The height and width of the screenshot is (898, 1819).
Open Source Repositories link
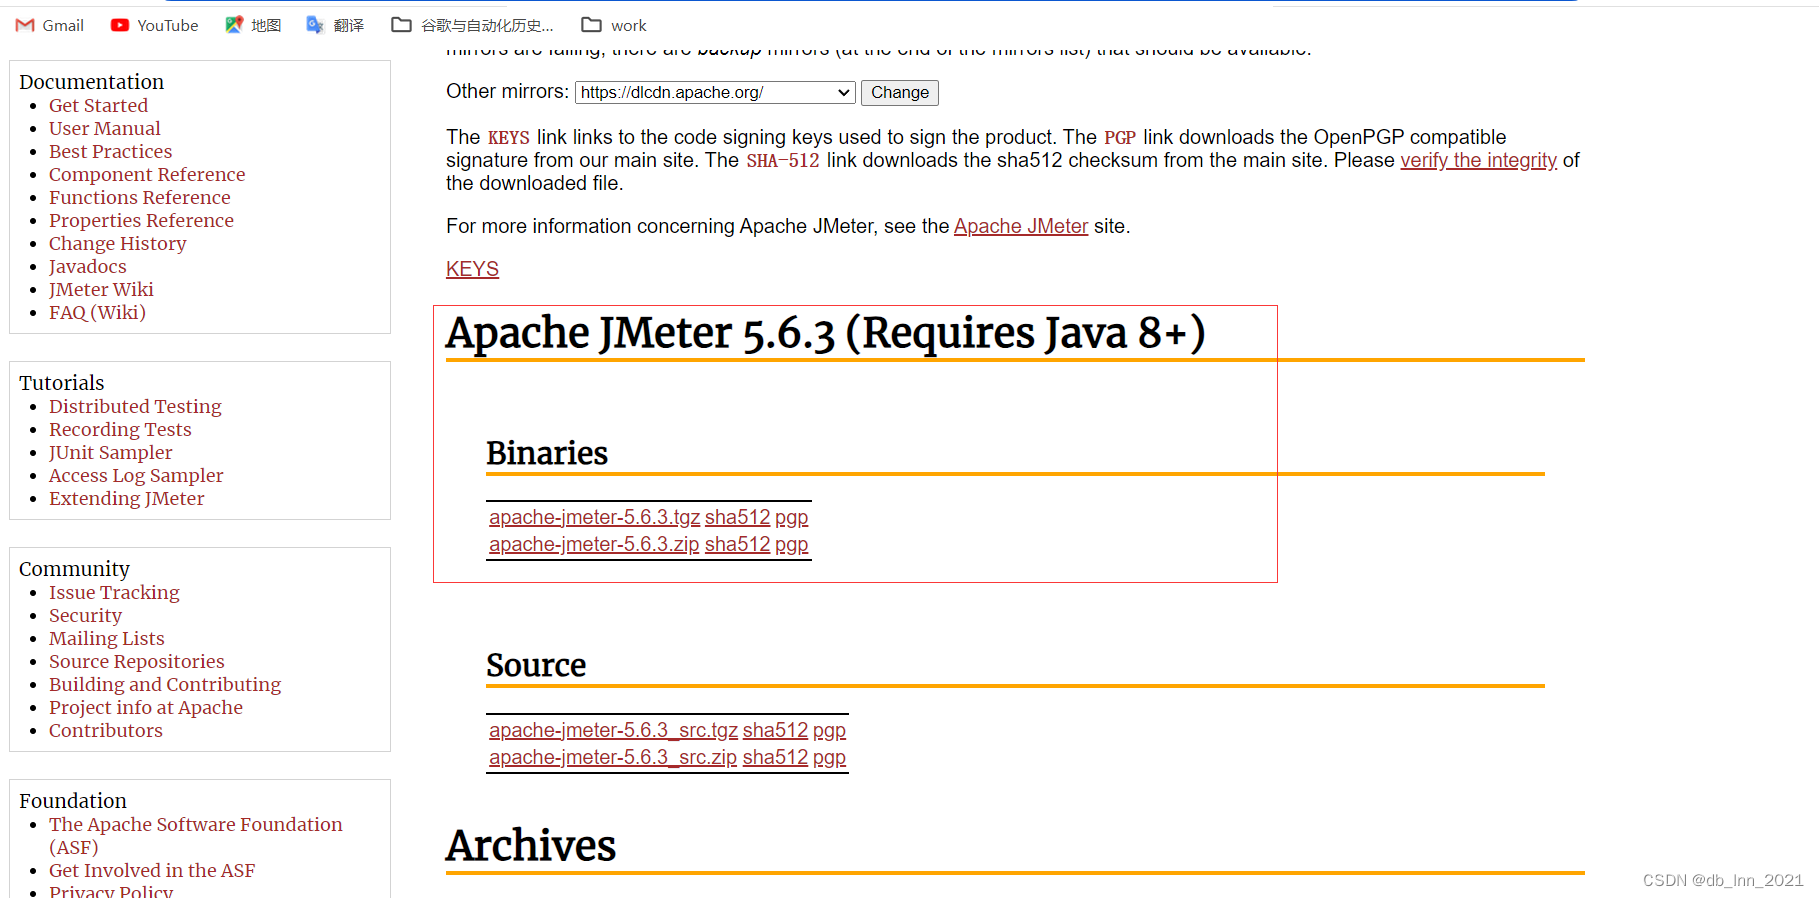136,661
